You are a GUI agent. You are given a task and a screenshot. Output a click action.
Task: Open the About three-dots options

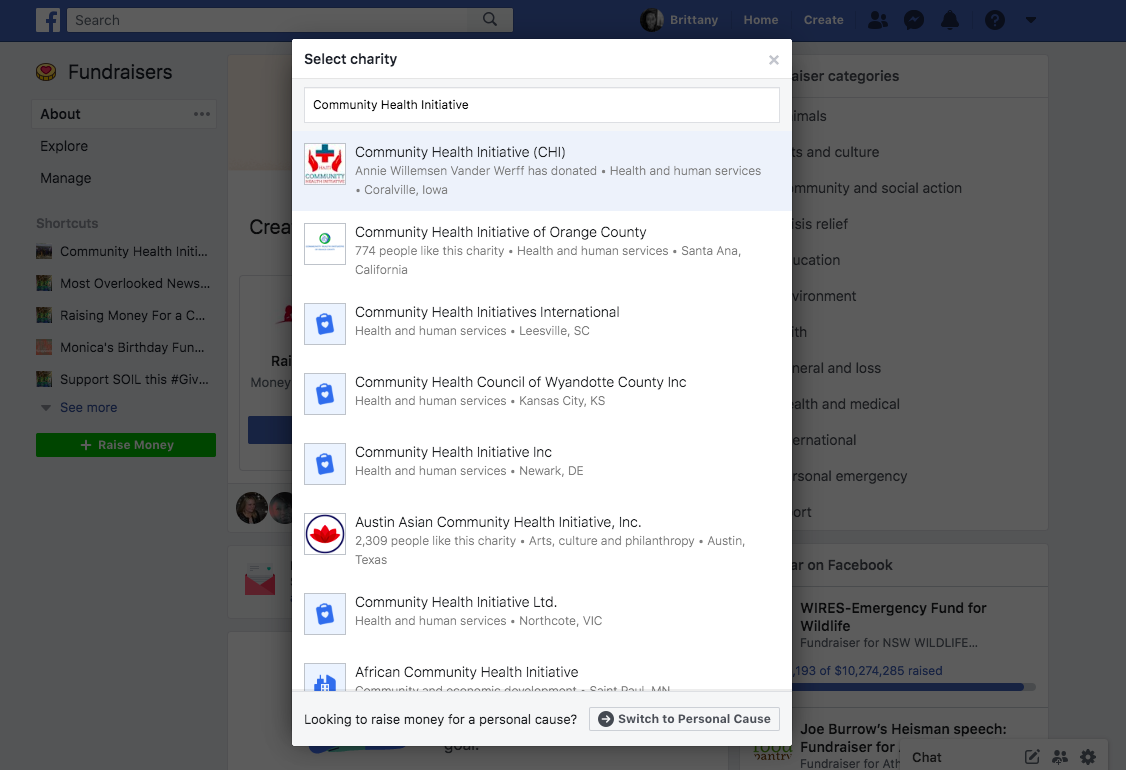(202, 114)
